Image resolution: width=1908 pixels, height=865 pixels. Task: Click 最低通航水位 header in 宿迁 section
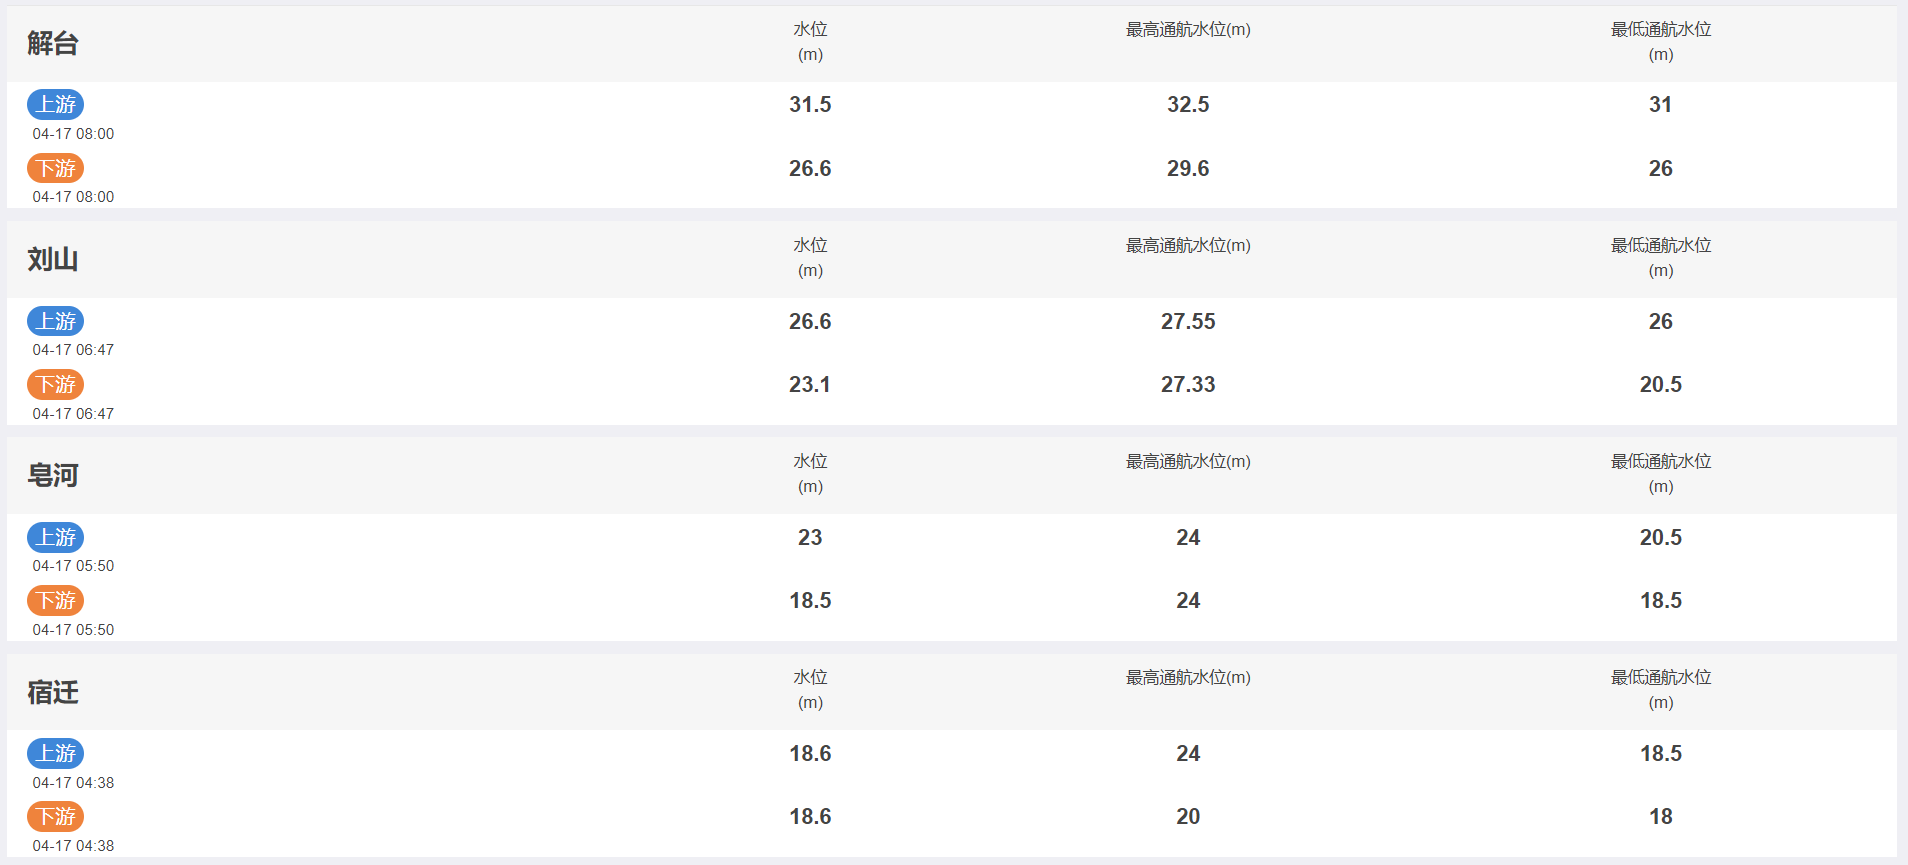pos(1661,689)
